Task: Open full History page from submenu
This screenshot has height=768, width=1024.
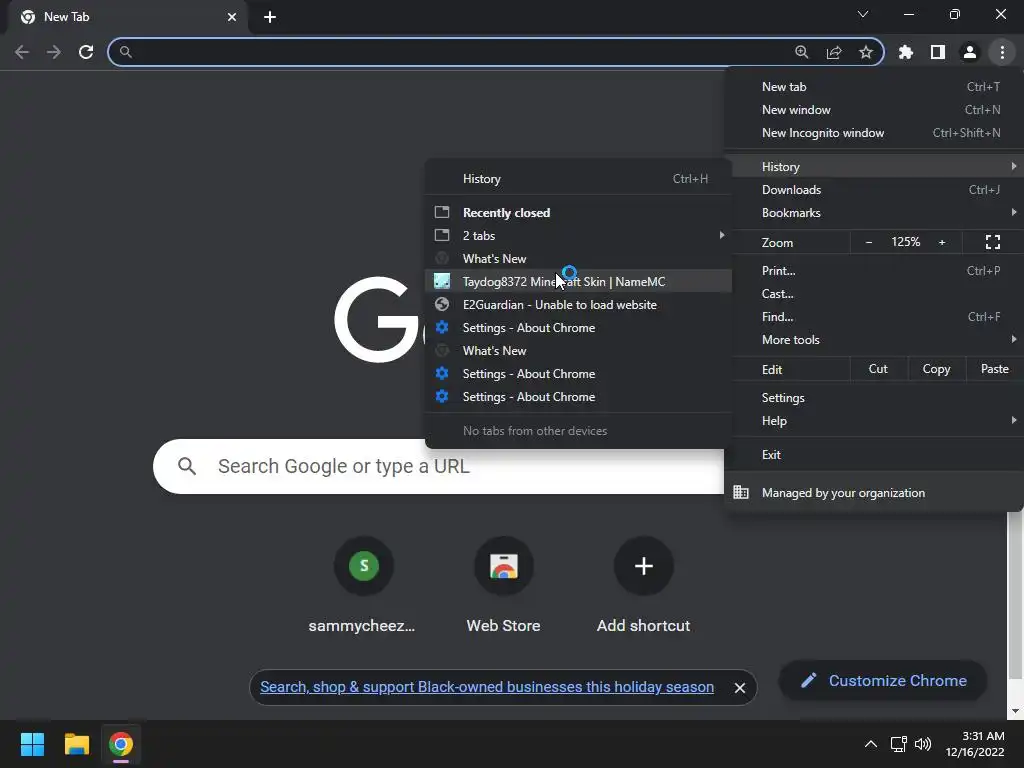Action: [x=578, y=179]
